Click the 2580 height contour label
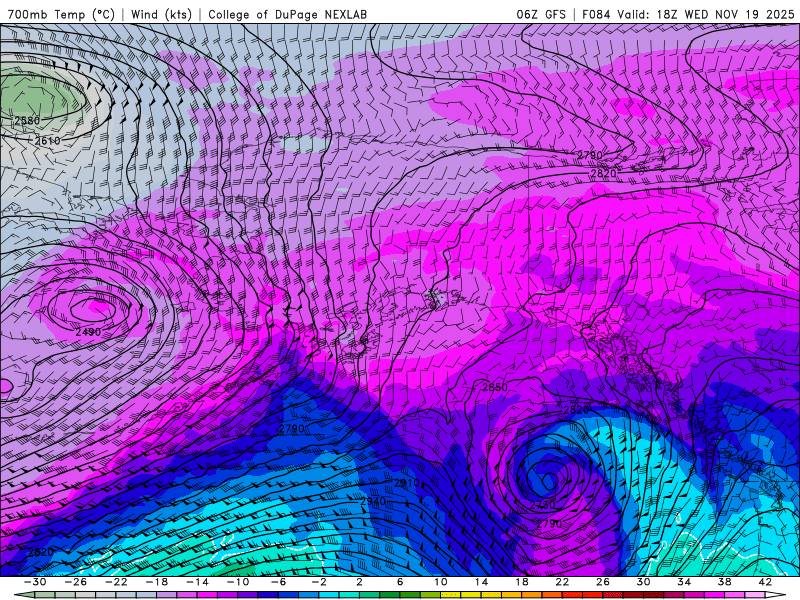800x600 pixels. coord(27,121)
